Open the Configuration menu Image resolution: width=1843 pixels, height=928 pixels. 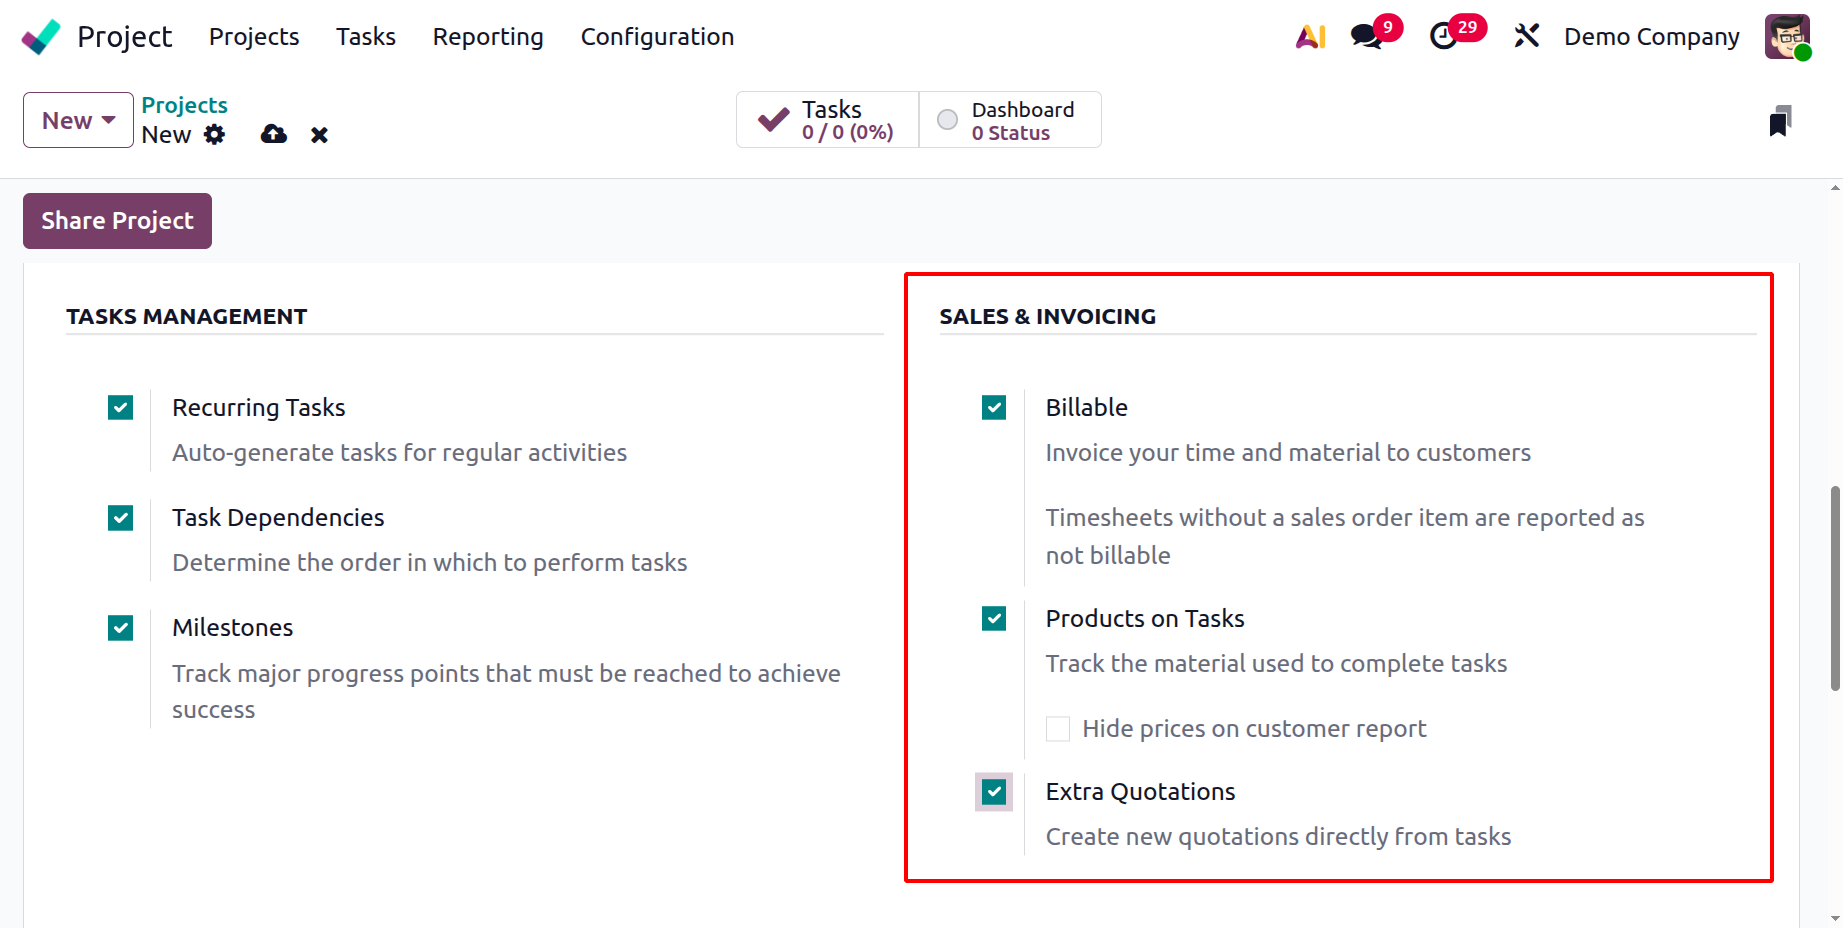[657, 37]
